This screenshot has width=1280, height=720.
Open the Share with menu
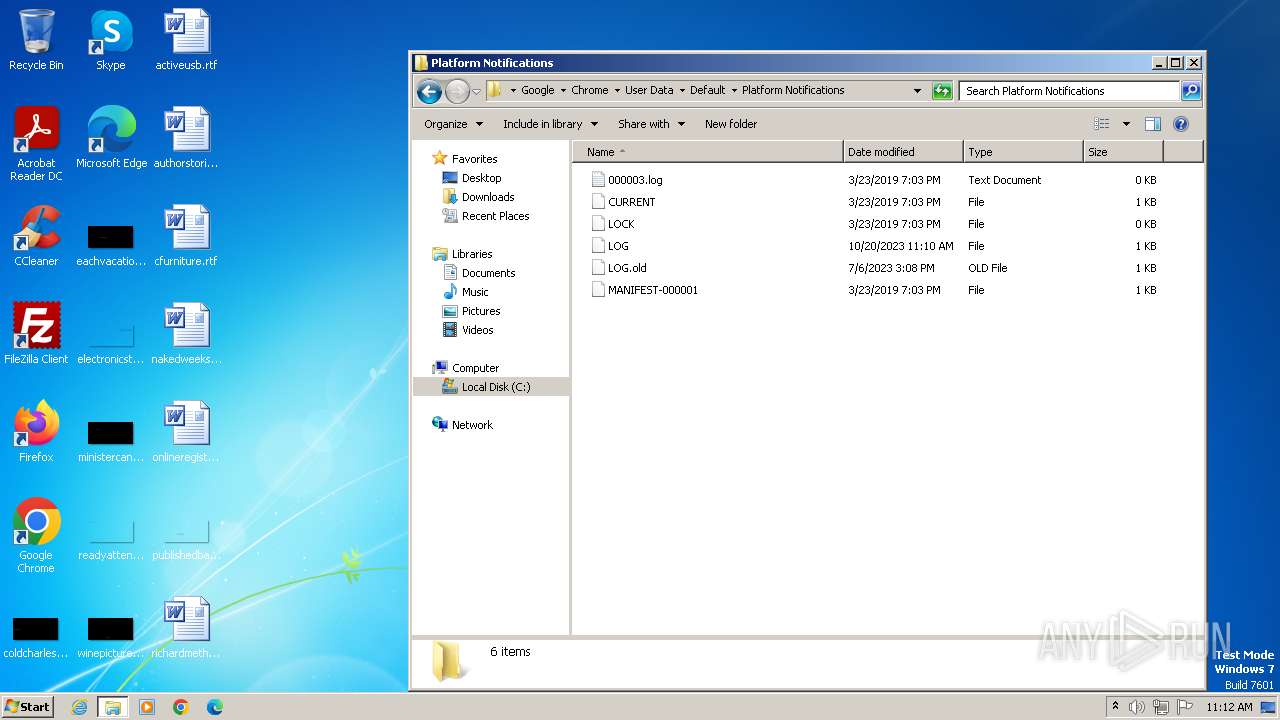(x=651, y=124)
